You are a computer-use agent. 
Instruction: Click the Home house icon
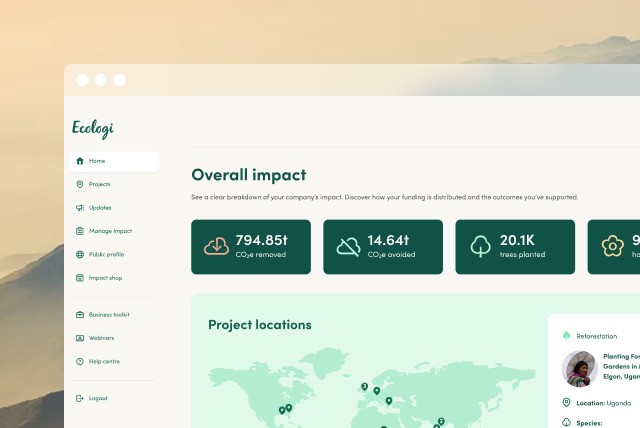80,161
